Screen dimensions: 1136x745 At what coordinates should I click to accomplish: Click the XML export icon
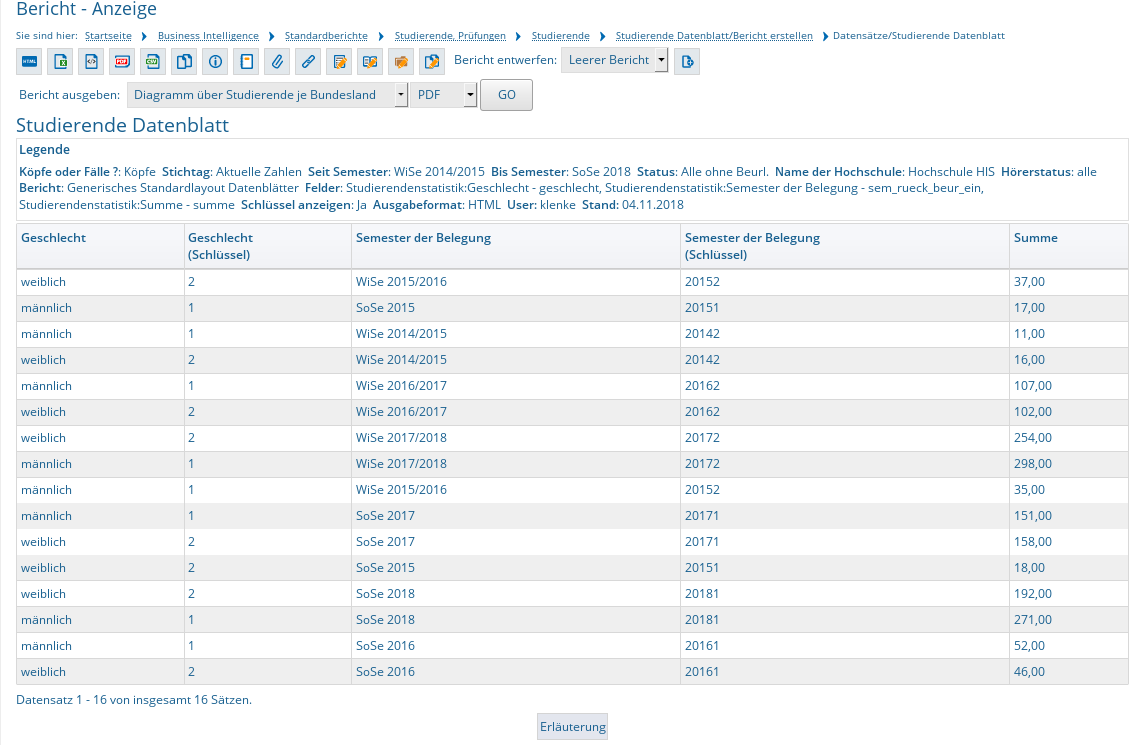tap(91, 62)
